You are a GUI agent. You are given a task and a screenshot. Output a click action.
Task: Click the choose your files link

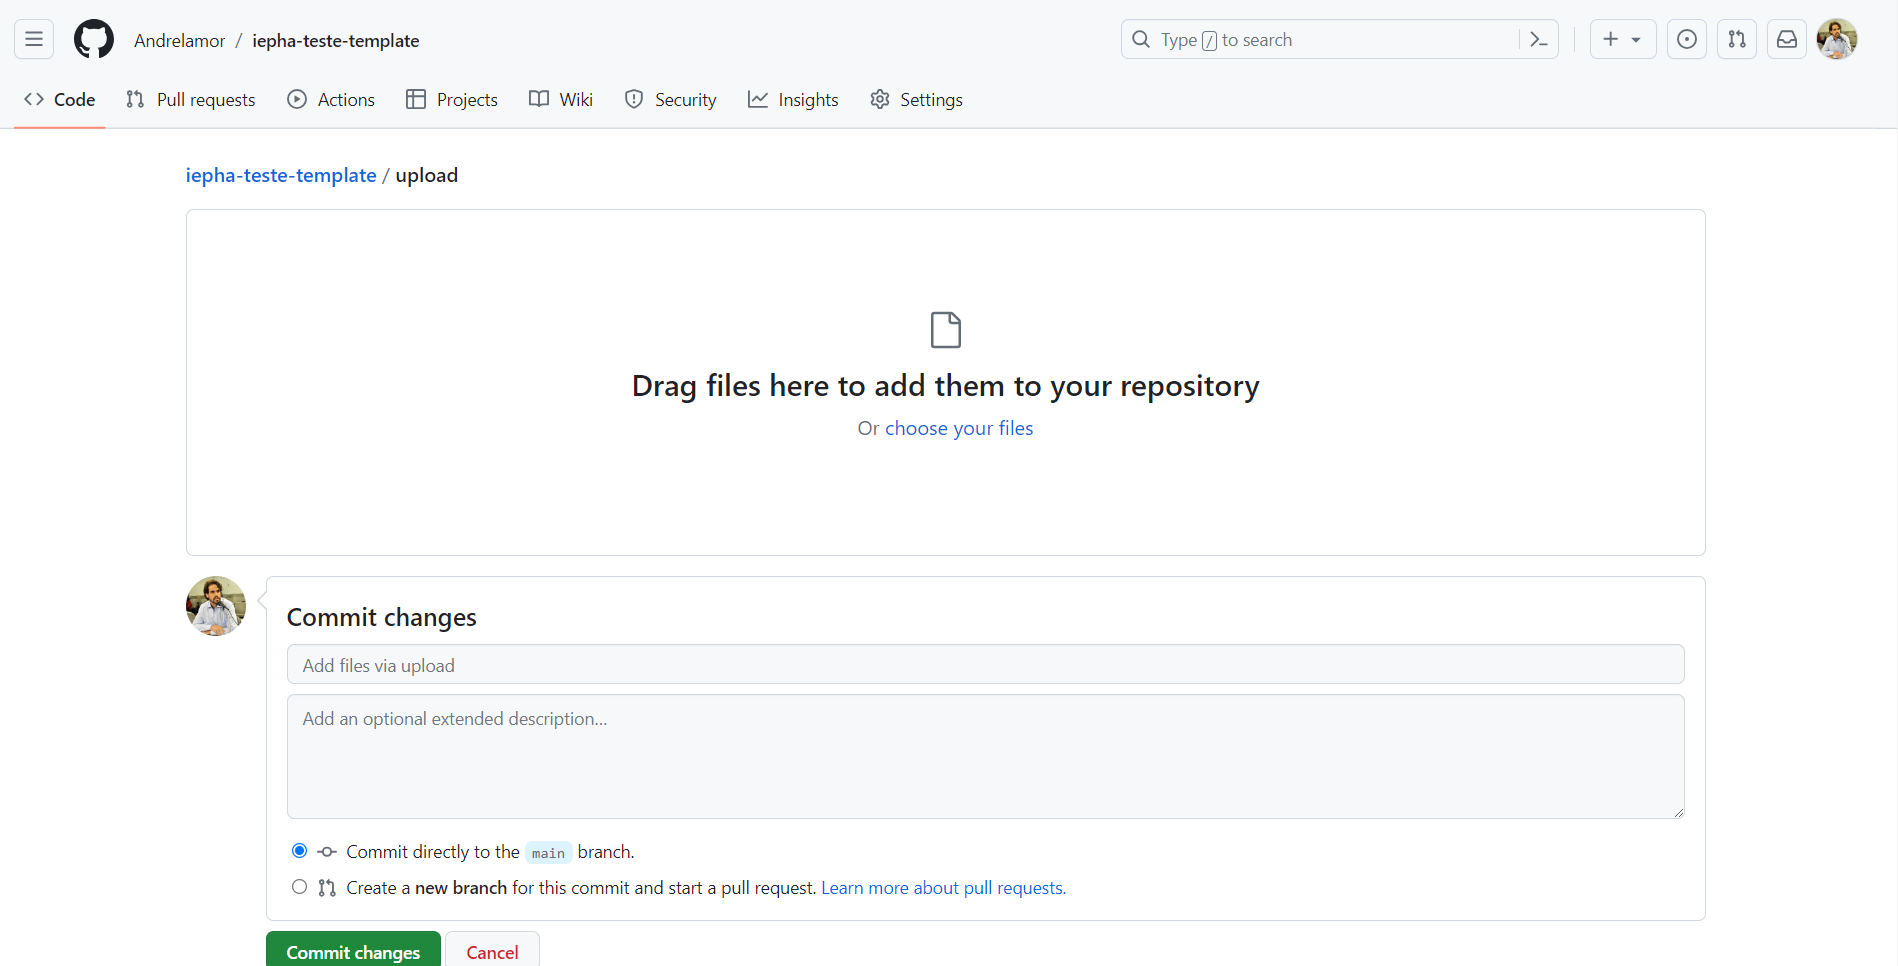(x=958, y=428)
